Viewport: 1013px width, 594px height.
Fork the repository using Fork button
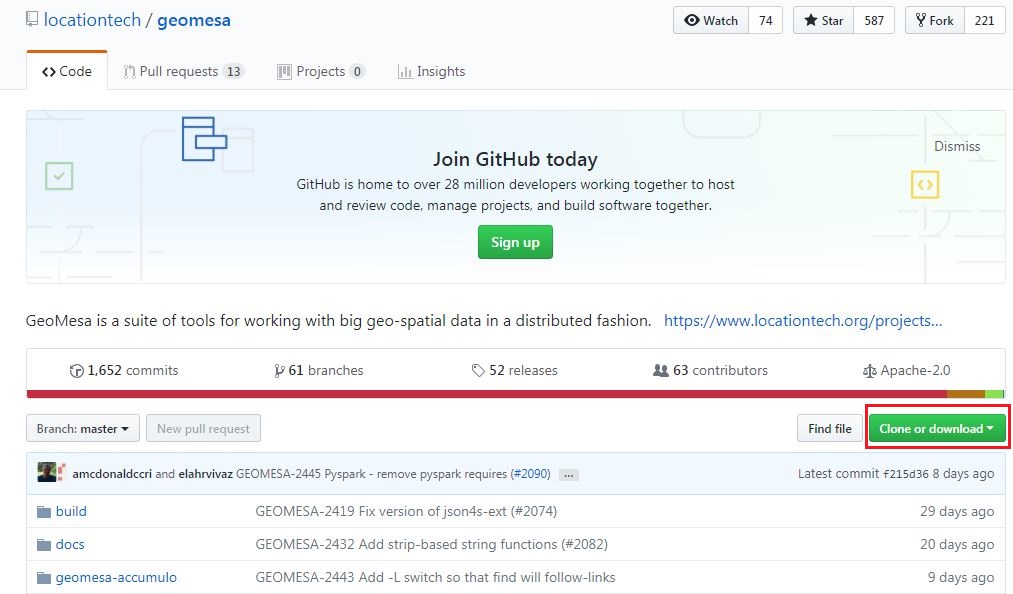(935, 20)
